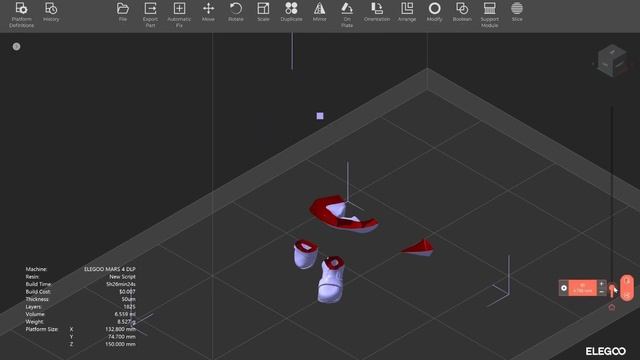Decrease layer with the minus stepper

tap(601, 292)
